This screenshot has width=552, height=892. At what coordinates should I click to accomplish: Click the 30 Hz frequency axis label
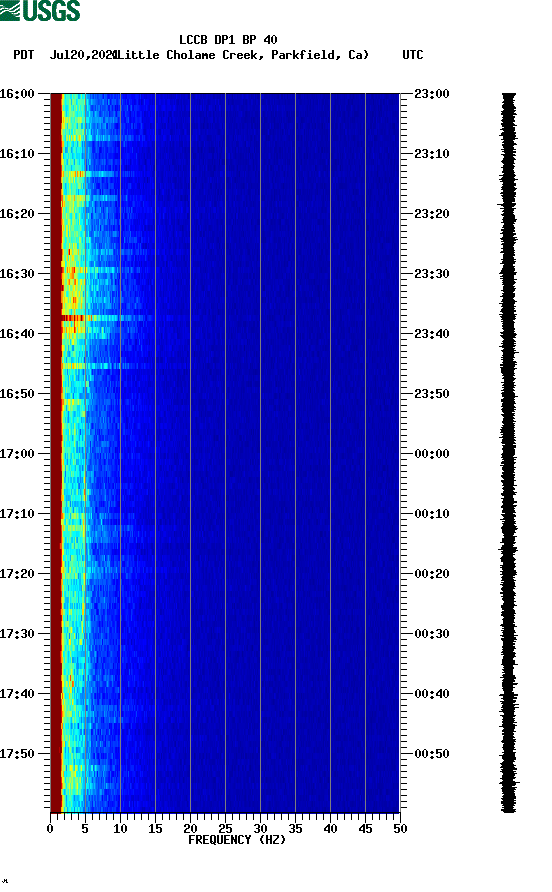click(x=261, y=829)
